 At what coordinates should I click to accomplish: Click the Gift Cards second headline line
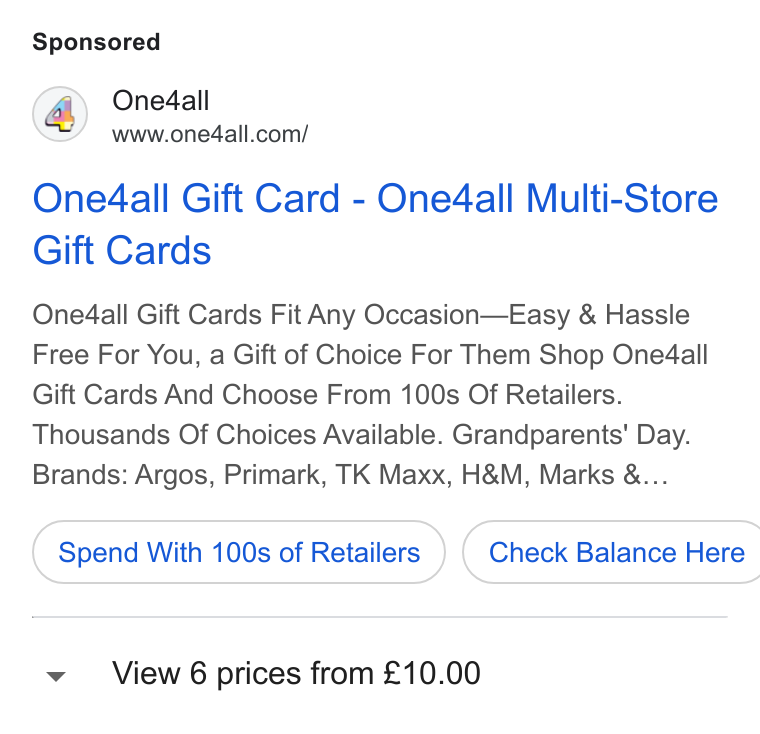pos(122,250)
